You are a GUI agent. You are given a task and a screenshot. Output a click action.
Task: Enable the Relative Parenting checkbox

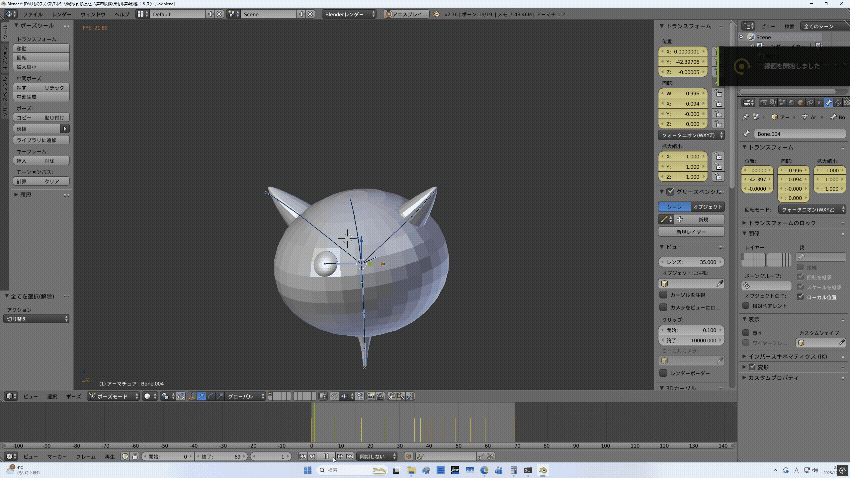tap(746, 306)
